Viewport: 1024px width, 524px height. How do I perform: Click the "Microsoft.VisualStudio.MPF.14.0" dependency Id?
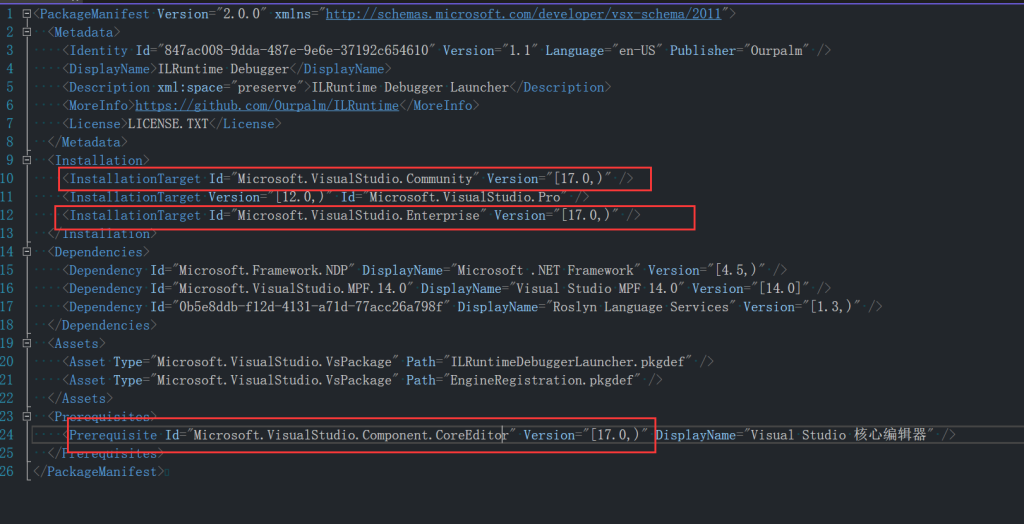[293, 288]
